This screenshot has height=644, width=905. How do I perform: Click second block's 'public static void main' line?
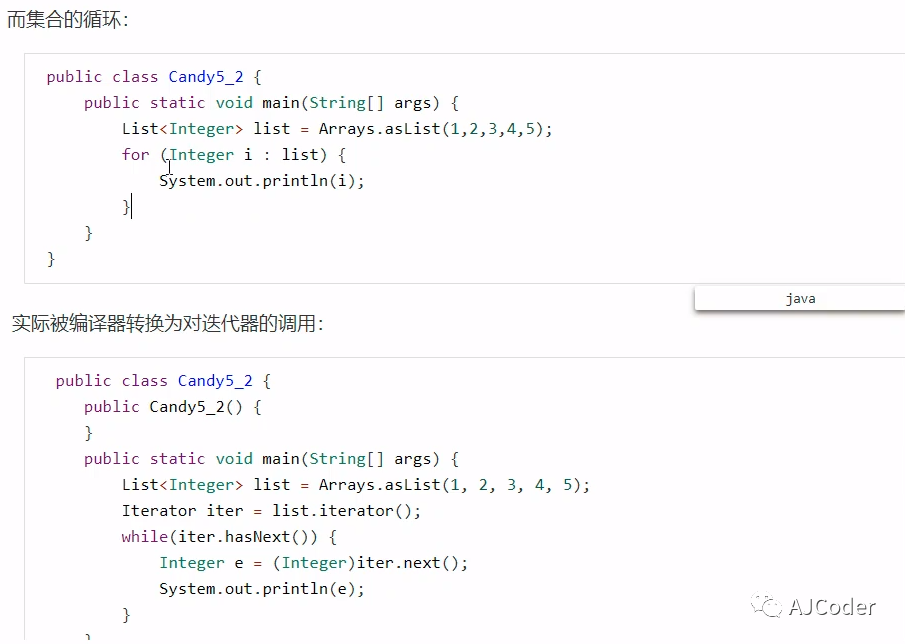tap(271, 459)
